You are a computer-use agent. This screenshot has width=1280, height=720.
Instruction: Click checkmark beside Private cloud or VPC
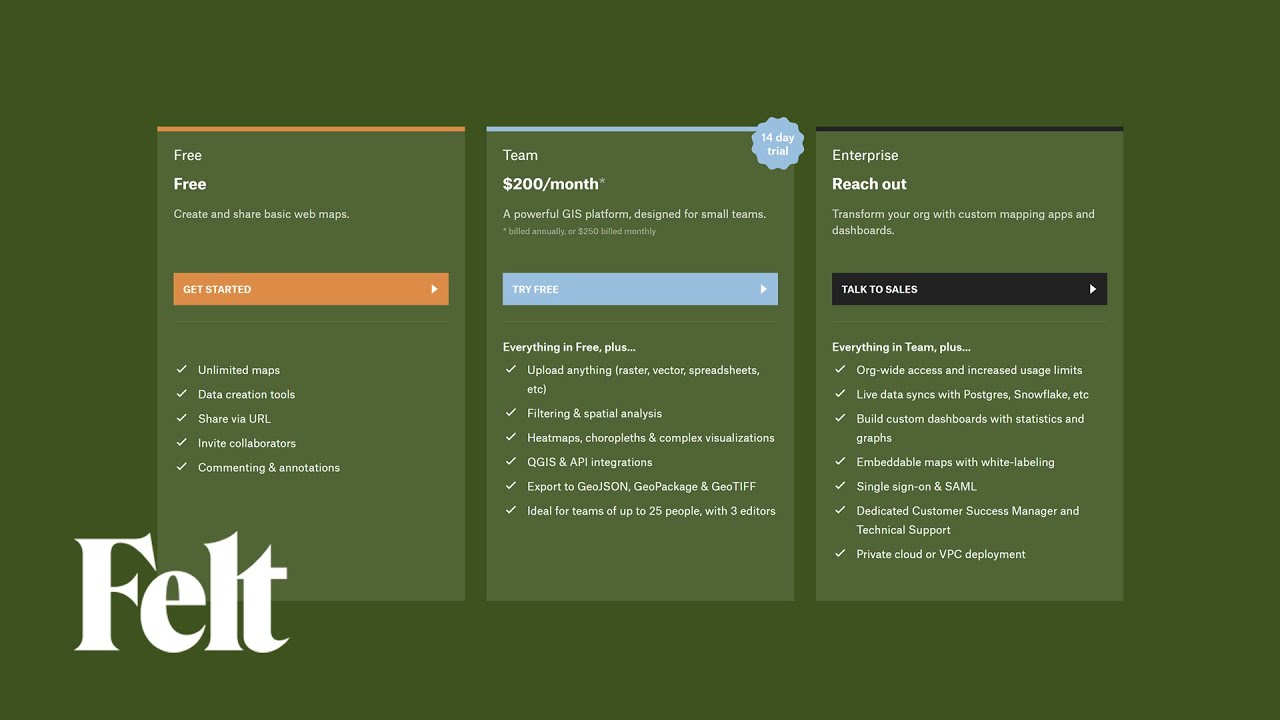[x=839, y=553]
